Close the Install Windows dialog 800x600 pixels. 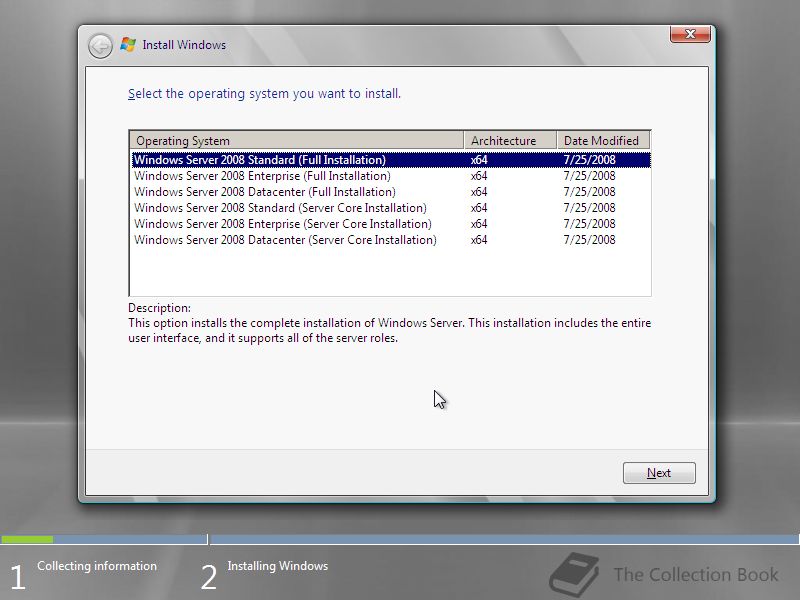point(690,34)
